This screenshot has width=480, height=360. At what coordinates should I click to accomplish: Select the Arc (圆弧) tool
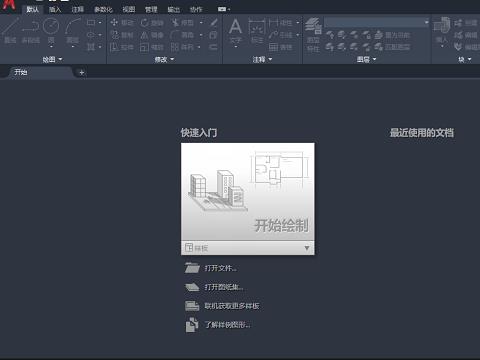(x=73, y=31)
